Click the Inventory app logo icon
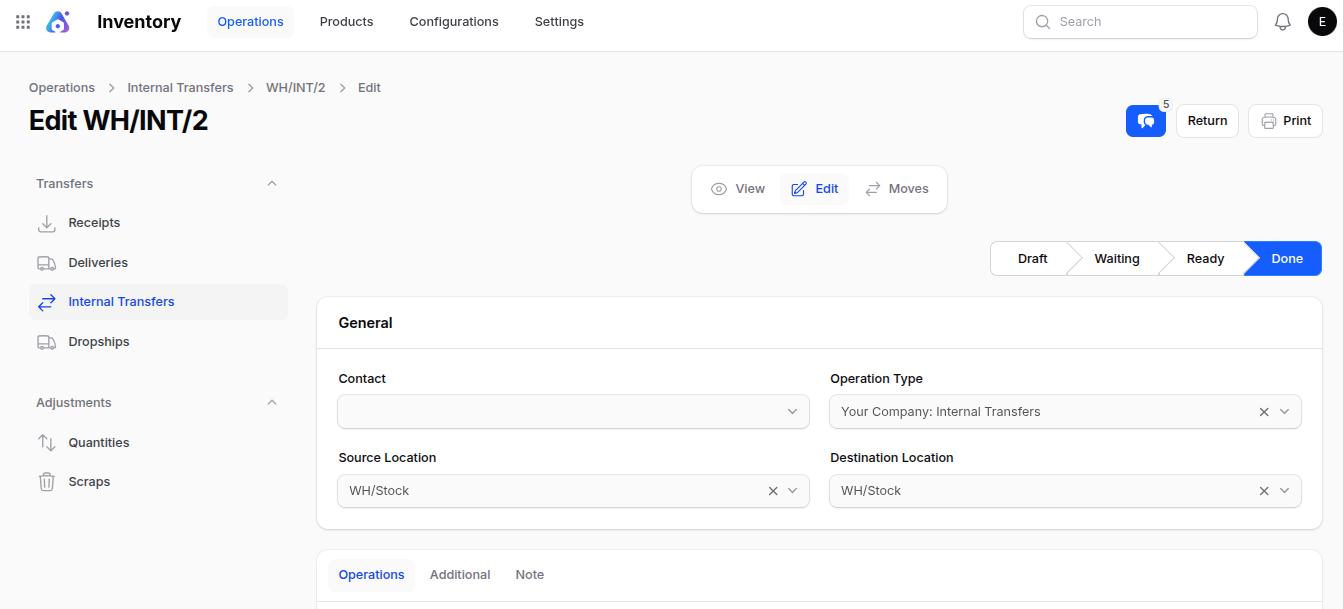Image resolution: width=1343 pixels, height=609 pixels. coord(58,22)
